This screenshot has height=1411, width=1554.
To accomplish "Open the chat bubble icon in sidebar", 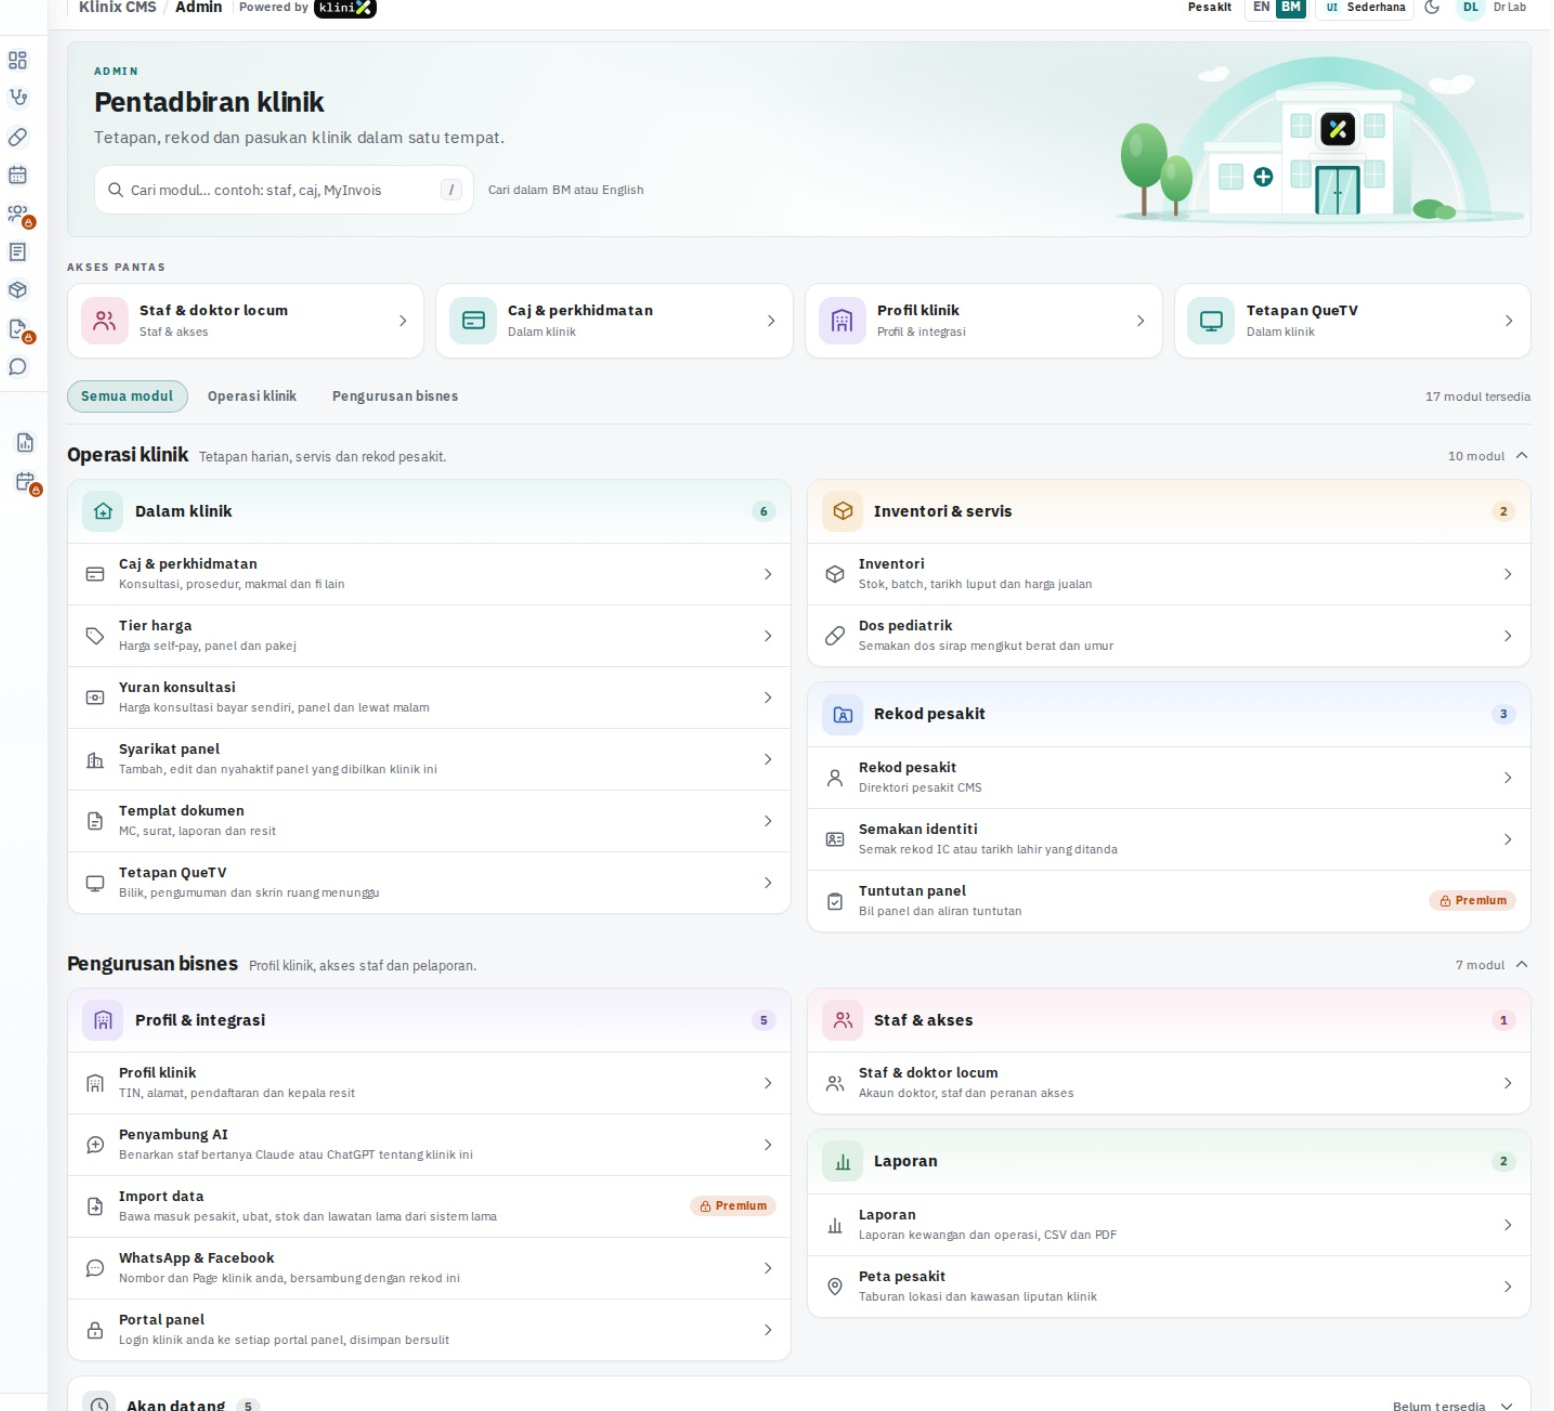I will click(18, 367).
